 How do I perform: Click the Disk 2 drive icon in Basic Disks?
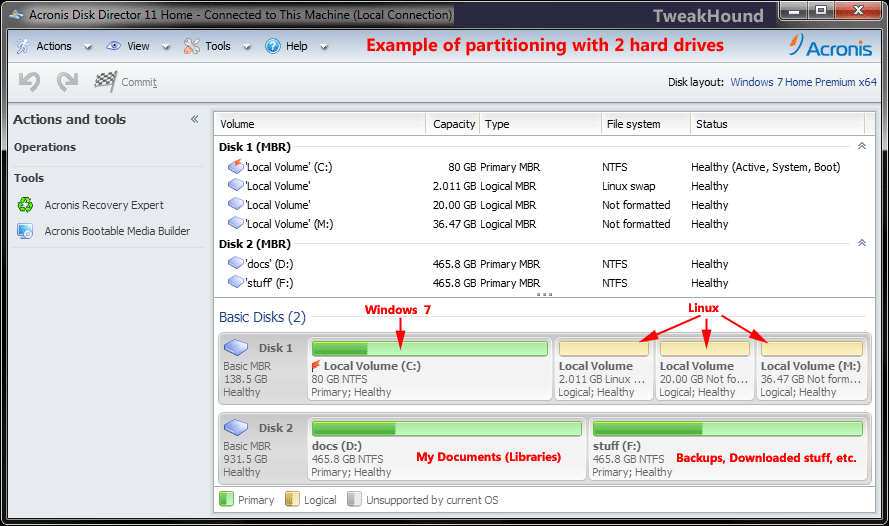coord(236,427)
